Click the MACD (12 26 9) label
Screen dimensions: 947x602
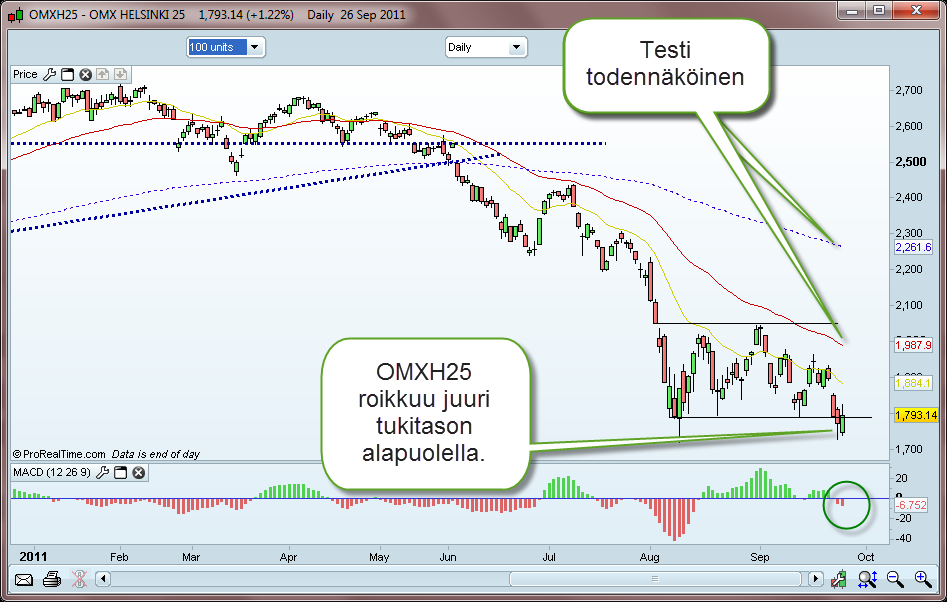coord(52,472)
